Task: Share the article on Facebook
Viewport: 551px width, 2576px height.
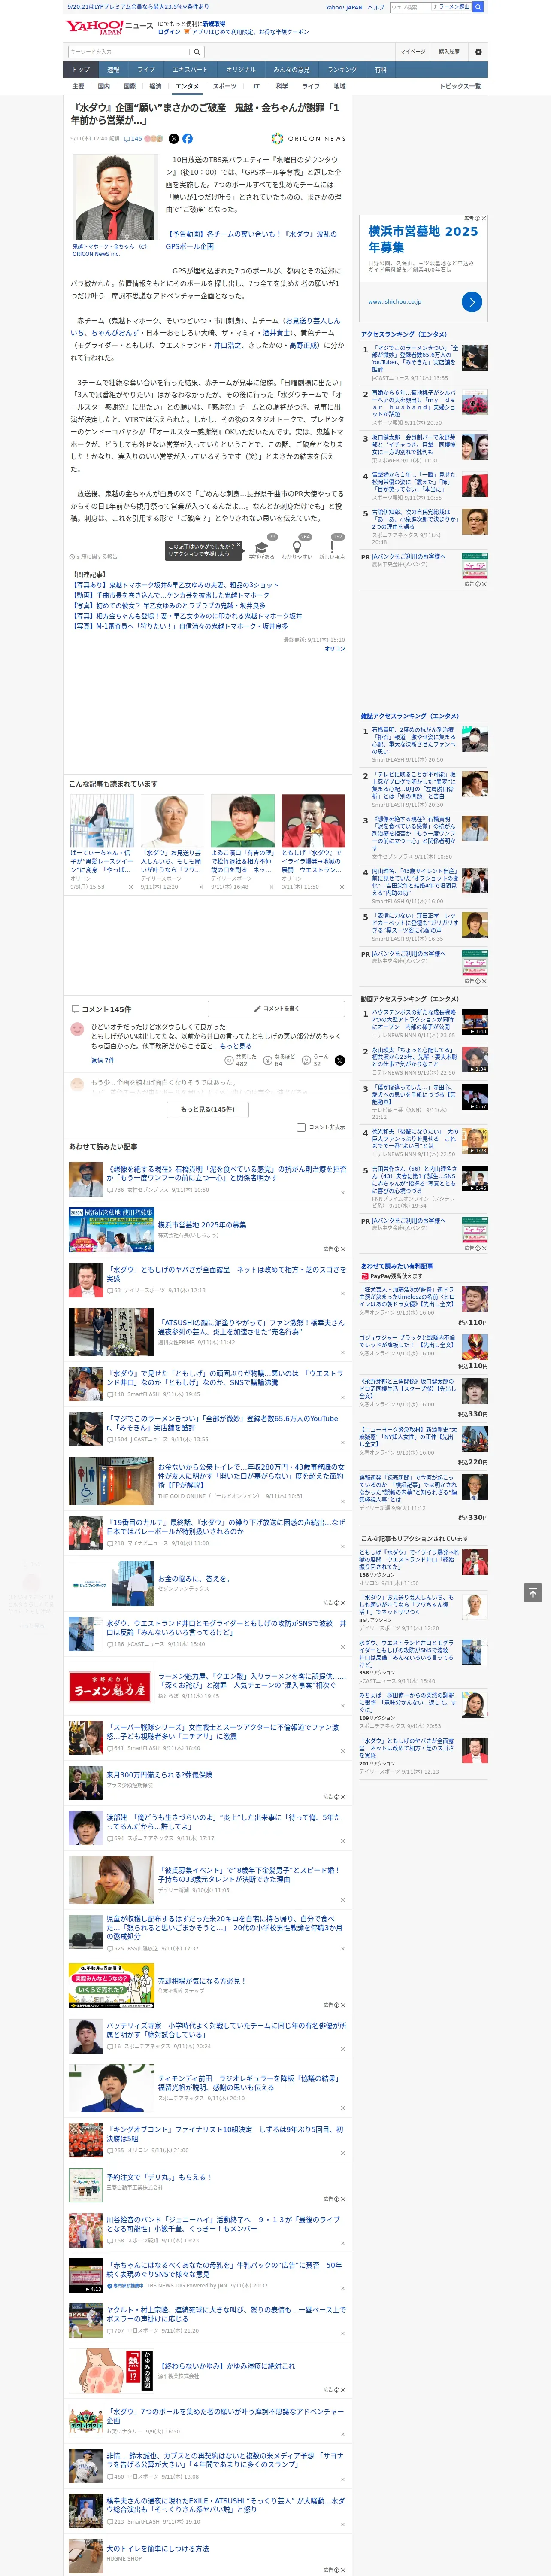Action: click(x=187, y=139)
